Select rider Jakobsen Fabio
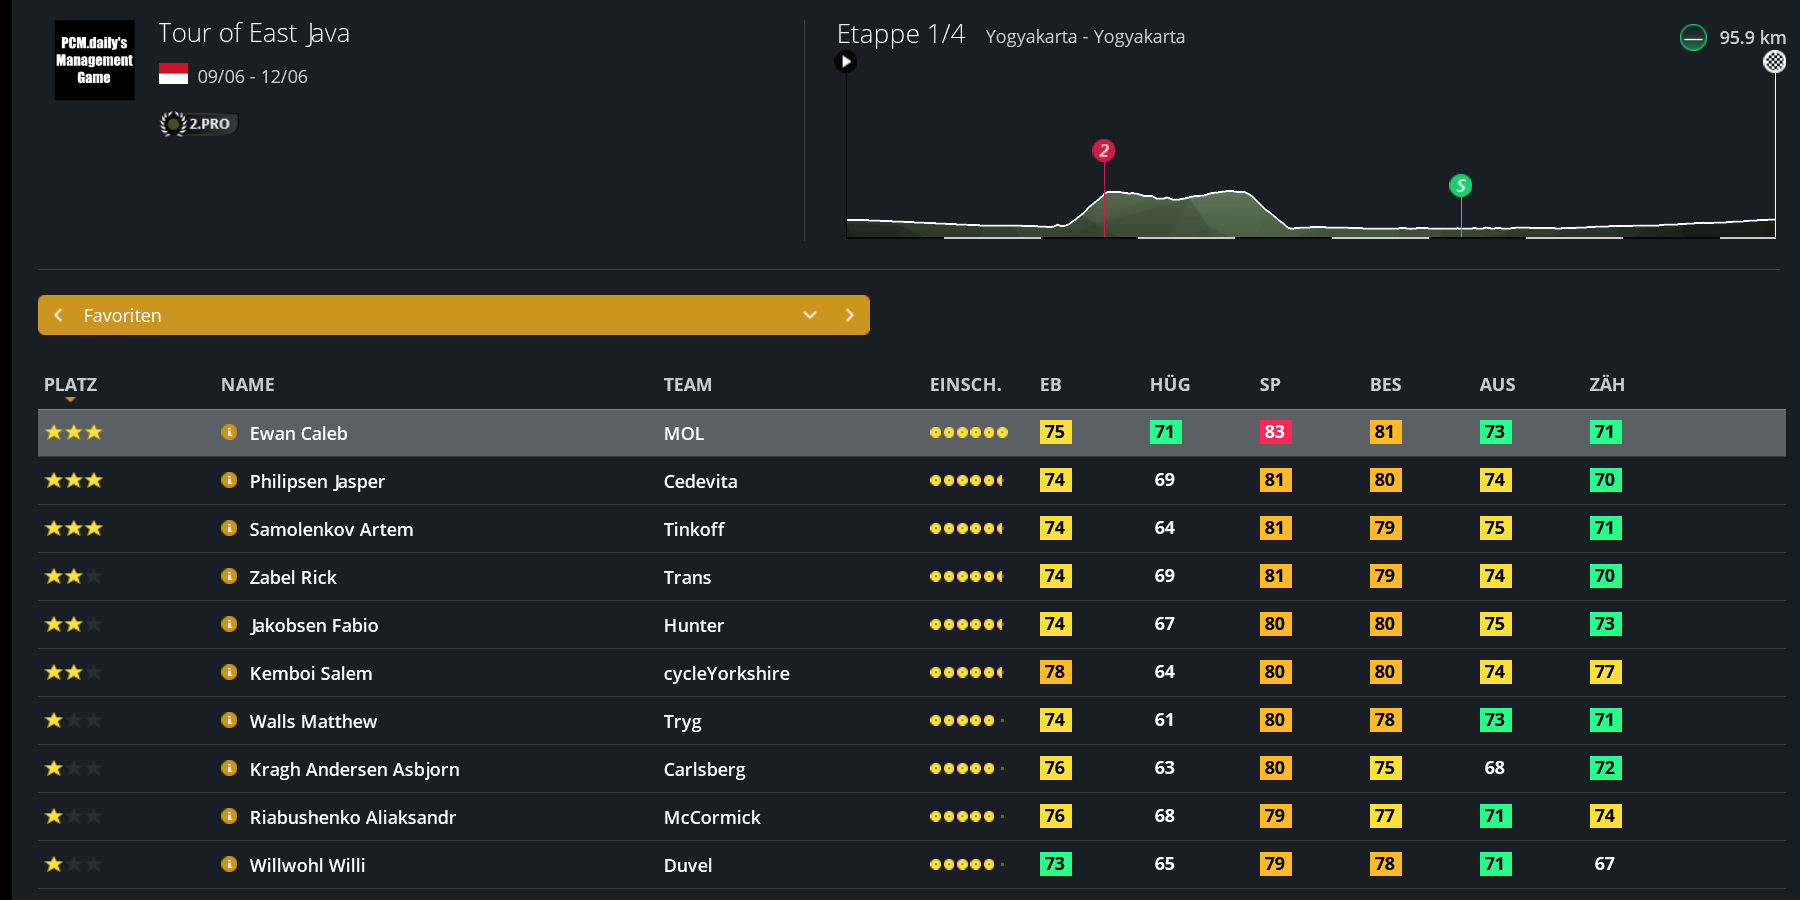The image size is (1800, 900). [314, 625]
